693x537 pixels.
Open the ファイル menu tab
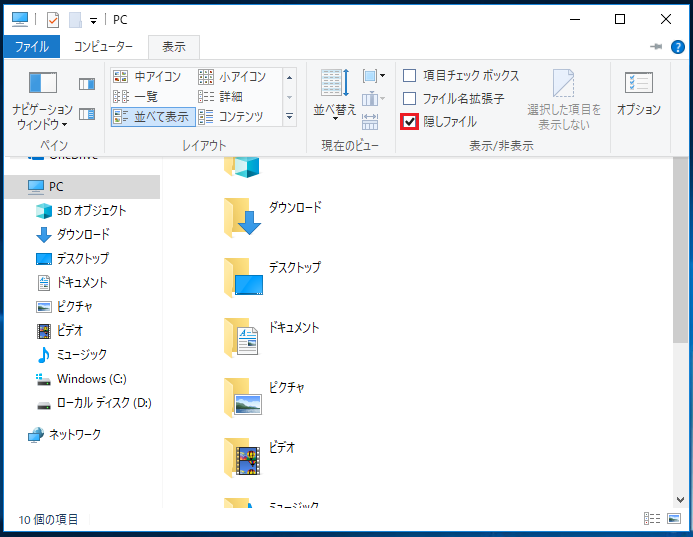[32, 47]
